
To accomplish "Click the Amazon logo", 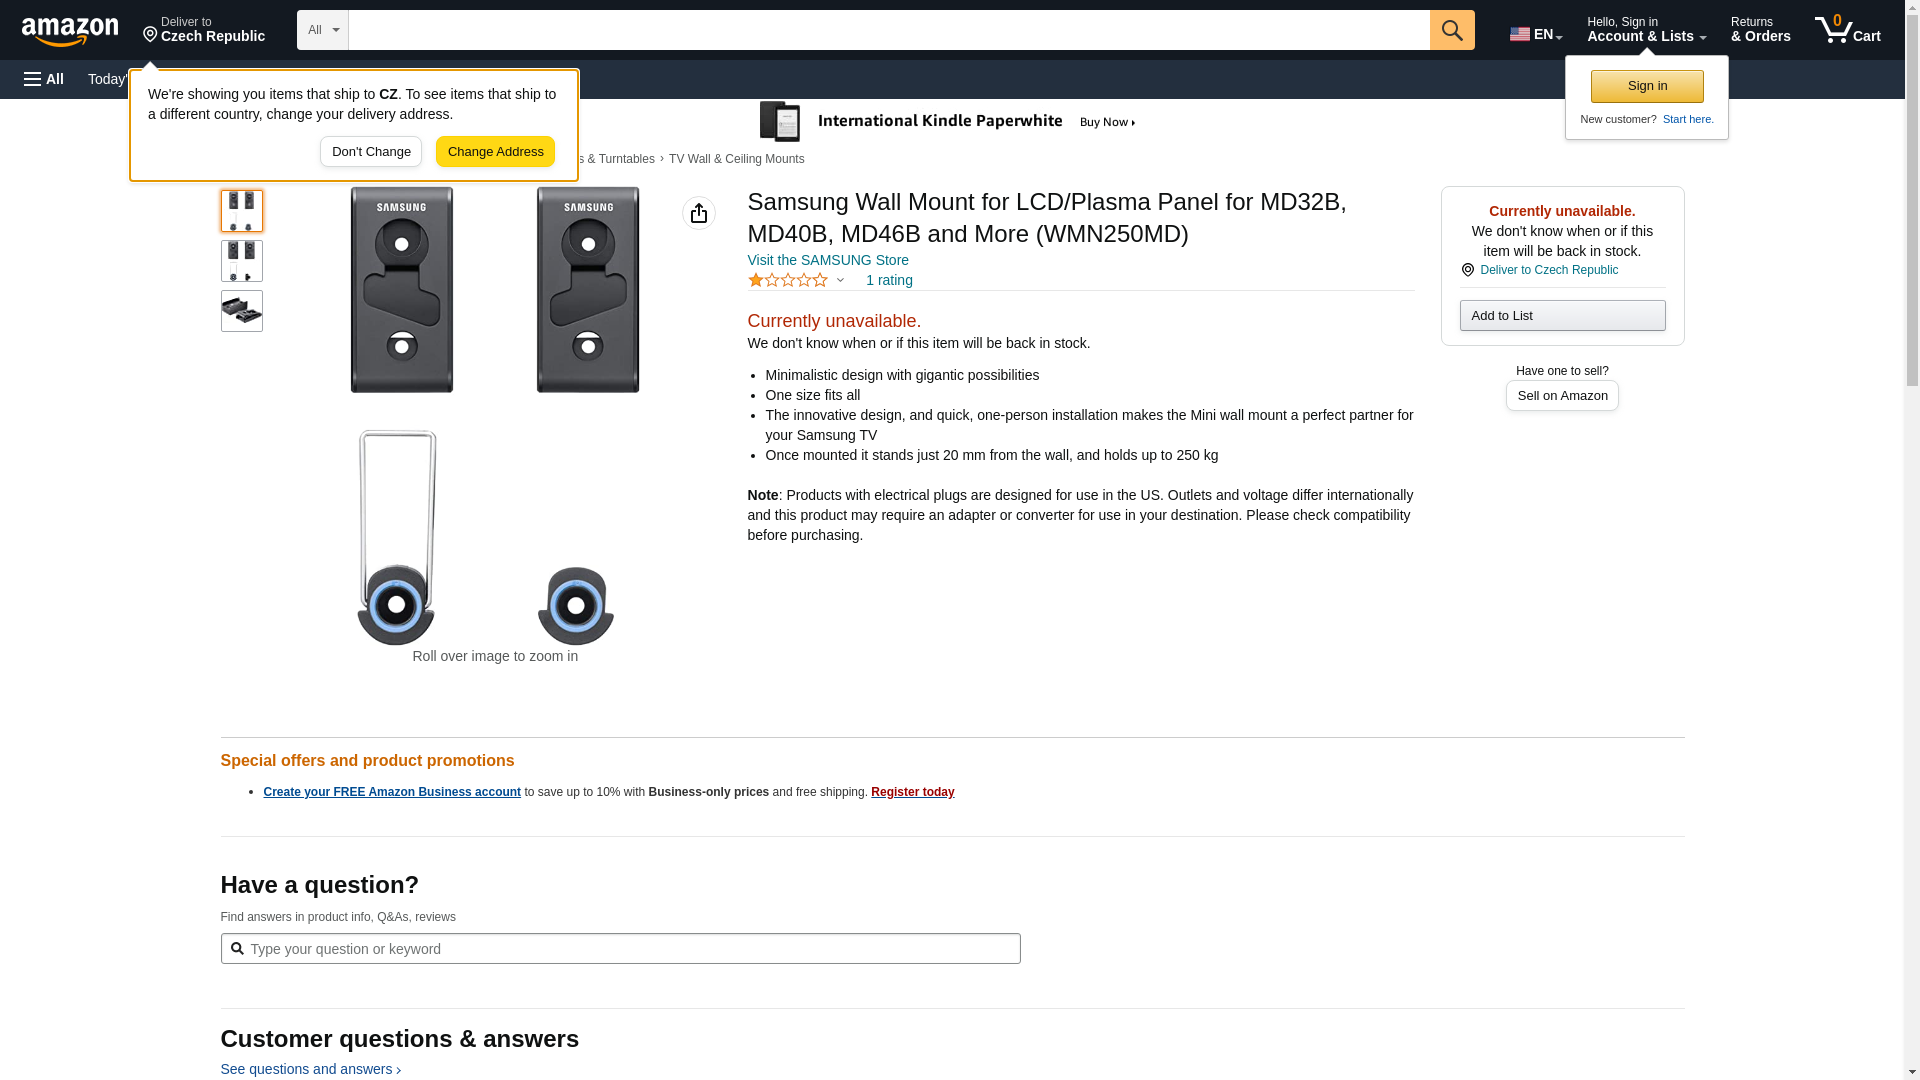I will coord(70,31).
